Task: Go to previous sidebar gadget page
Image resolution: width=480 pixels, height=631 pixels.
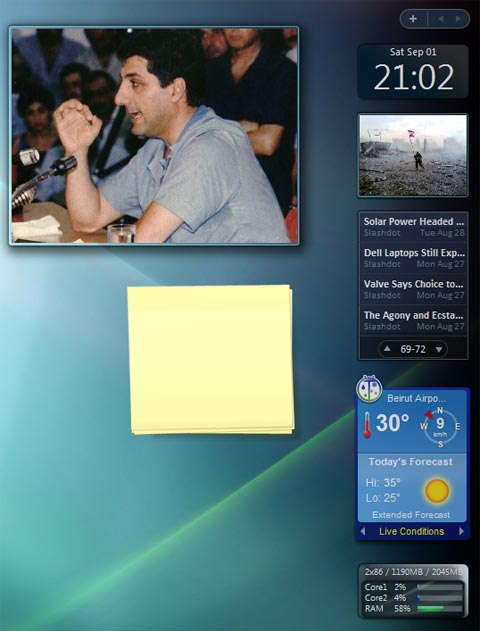Action: click(441, 19)
